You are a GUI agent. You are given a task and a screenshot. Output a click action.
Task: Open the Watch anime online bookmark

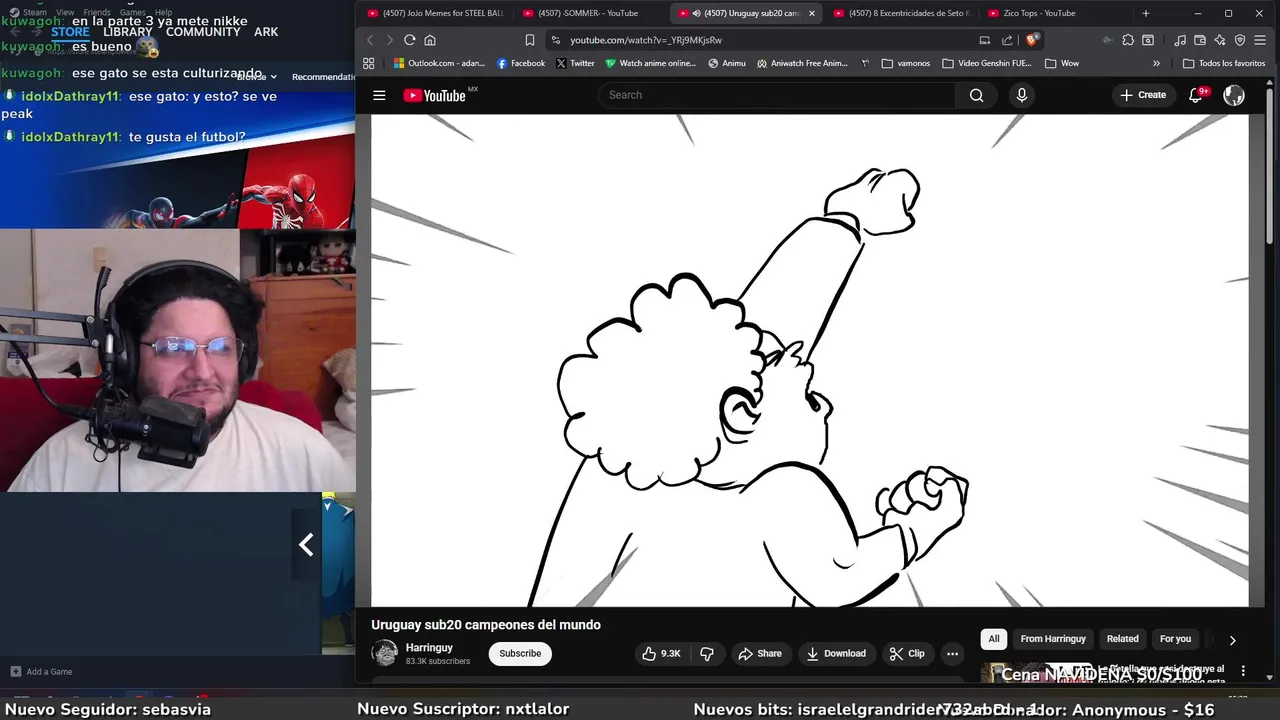[650, 63]
